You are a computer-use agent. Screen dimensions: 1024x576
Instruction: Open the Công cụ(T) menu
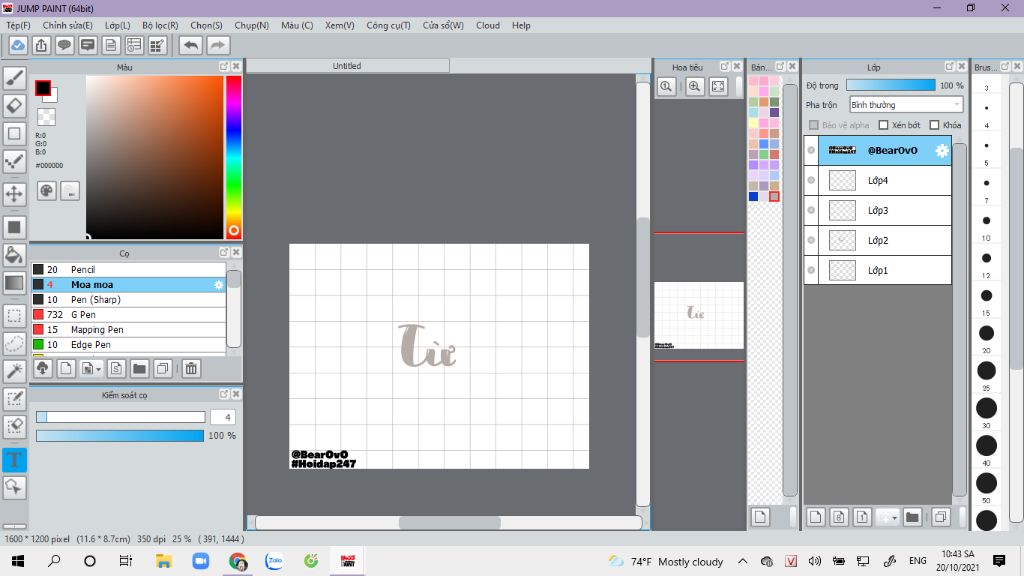pos(388,25)
